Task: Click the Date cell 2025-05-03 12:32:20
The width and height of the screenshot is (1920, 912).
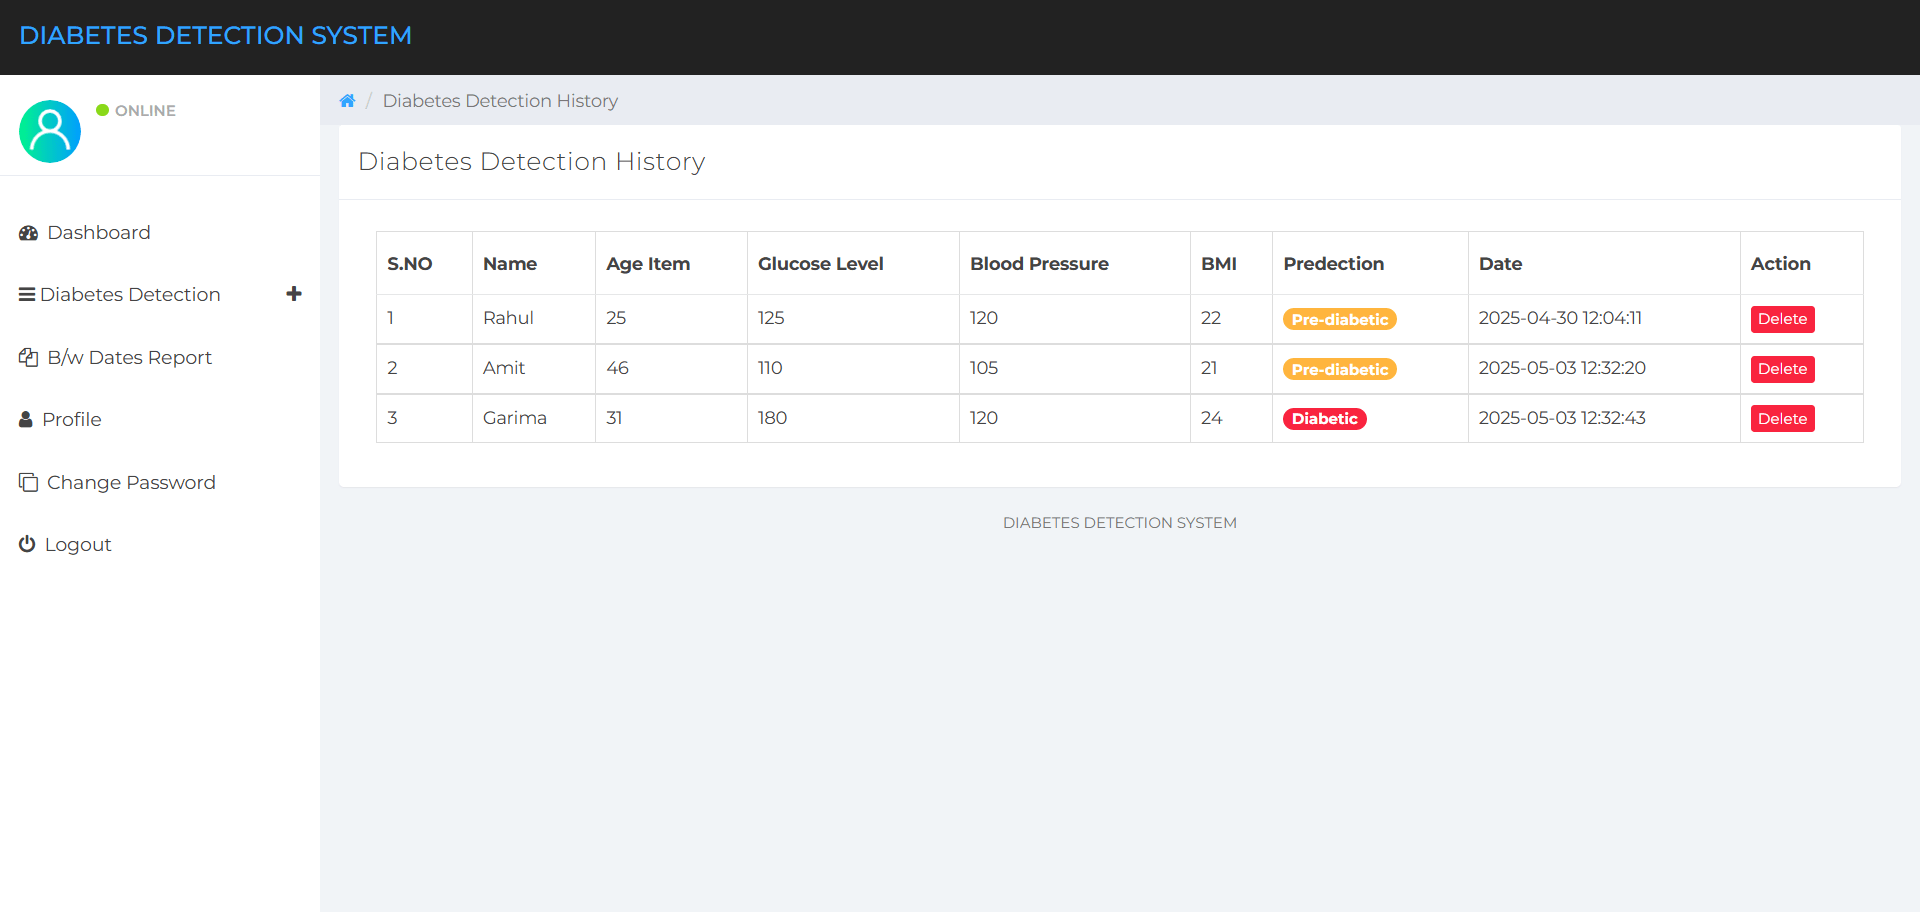Action: click(x=1562, y=368)
